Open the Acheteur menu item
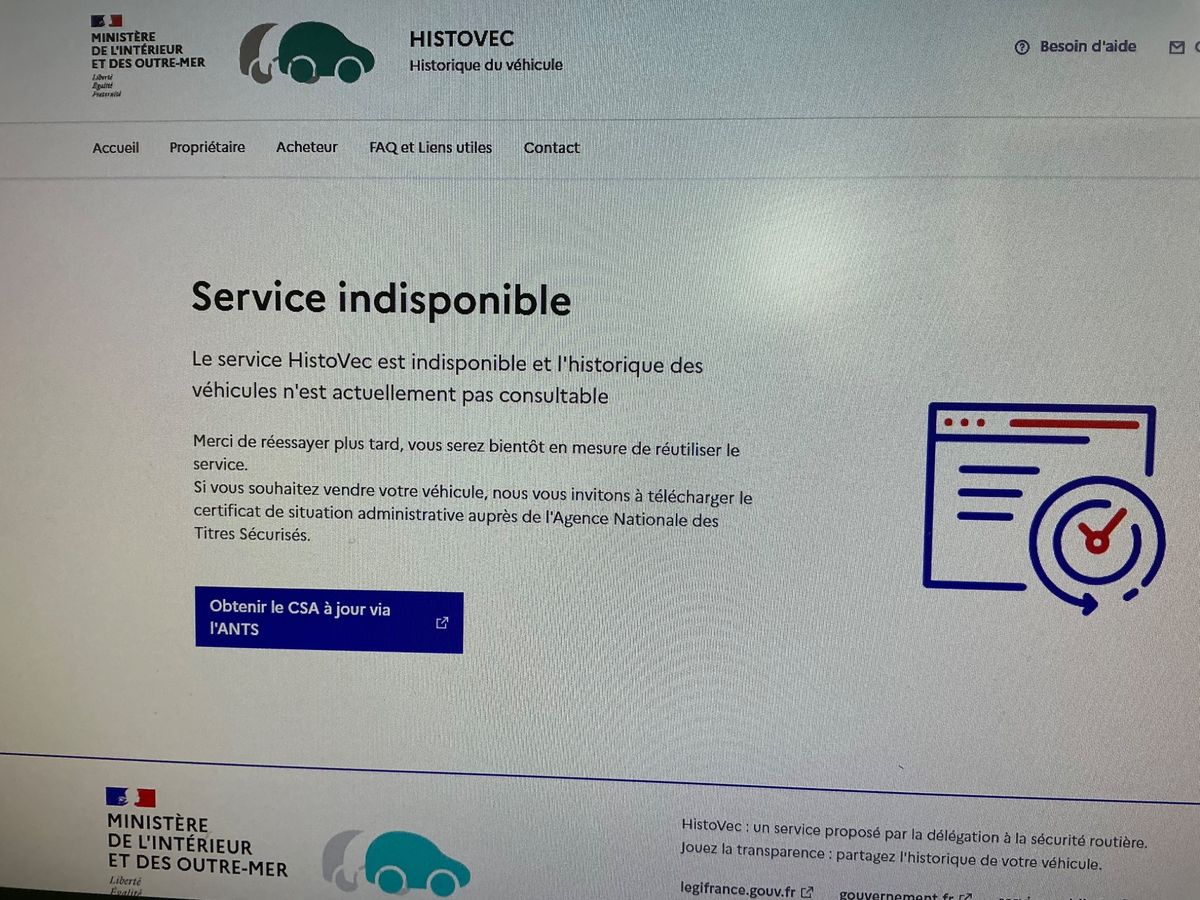Viewport: 1200px width, 900px height. 307,147
